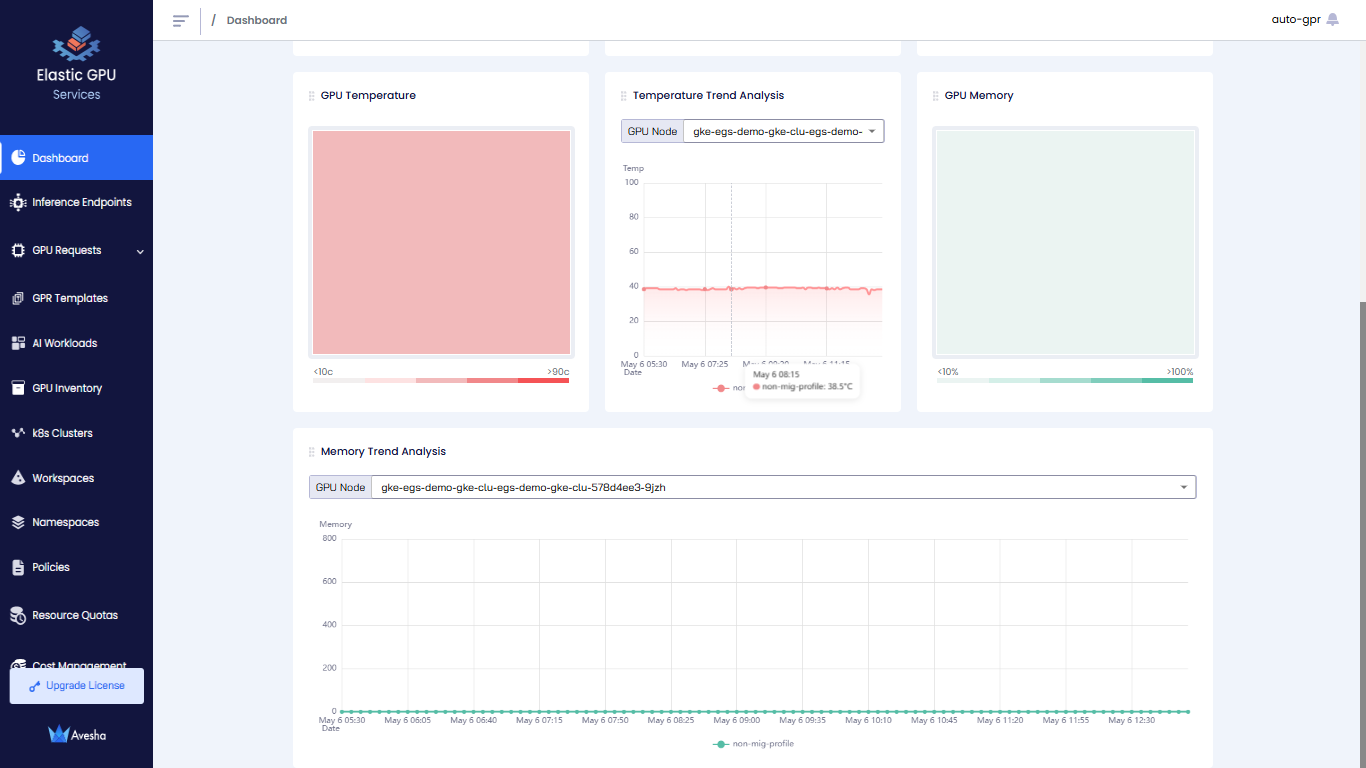Click the notification bell icon

point(1332,19)
